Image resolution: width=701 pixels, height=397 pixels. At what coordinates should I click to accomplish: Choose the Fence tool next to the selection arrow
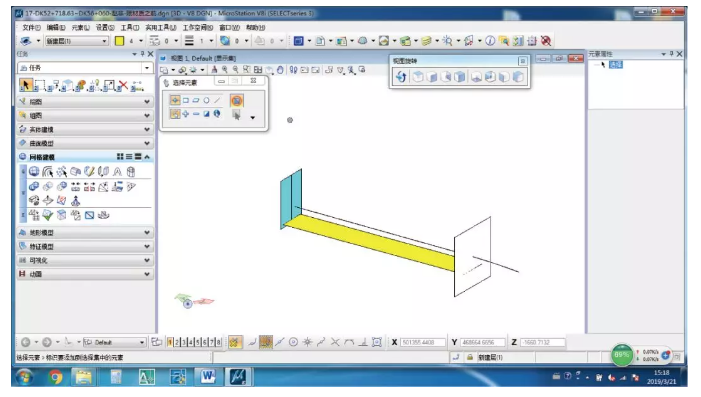[x=39, y=85]
